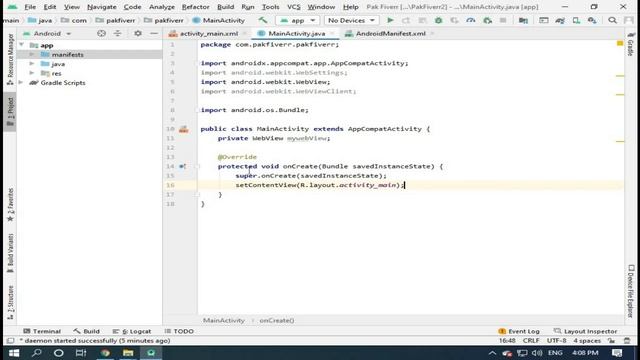
Task: Hide the Project panel with minus icon
Action: (154, 33)
